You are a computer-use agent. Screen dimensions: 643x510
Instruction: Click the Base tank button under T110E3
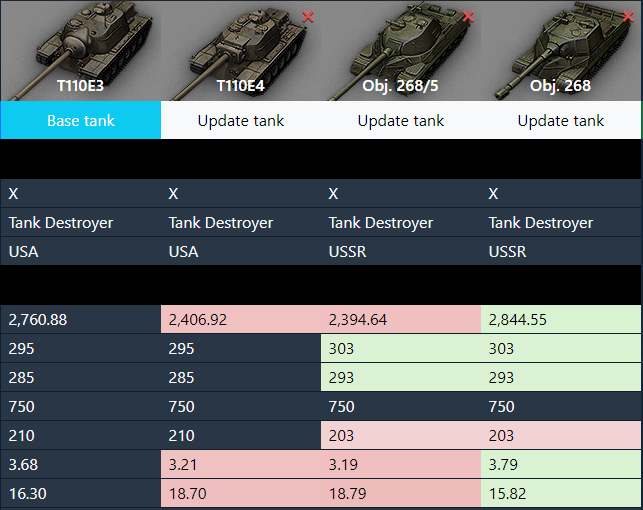81,120
